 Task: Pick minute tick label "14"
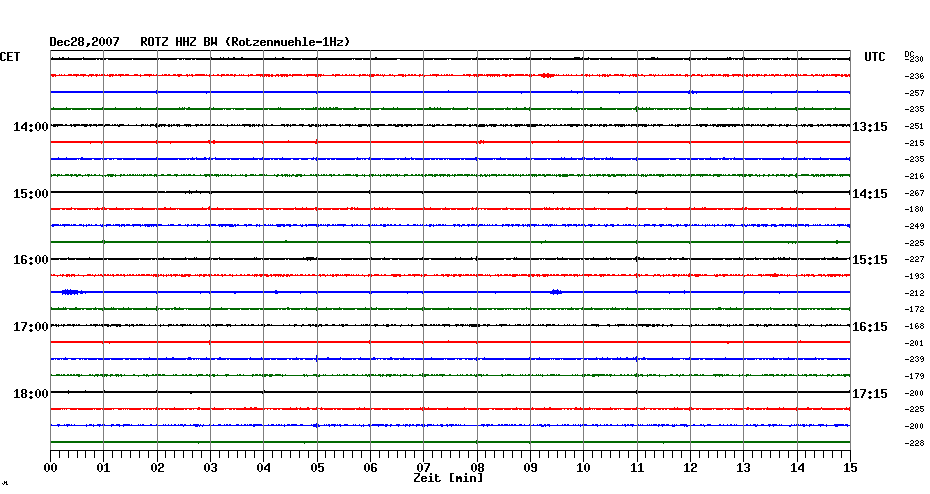797,468
